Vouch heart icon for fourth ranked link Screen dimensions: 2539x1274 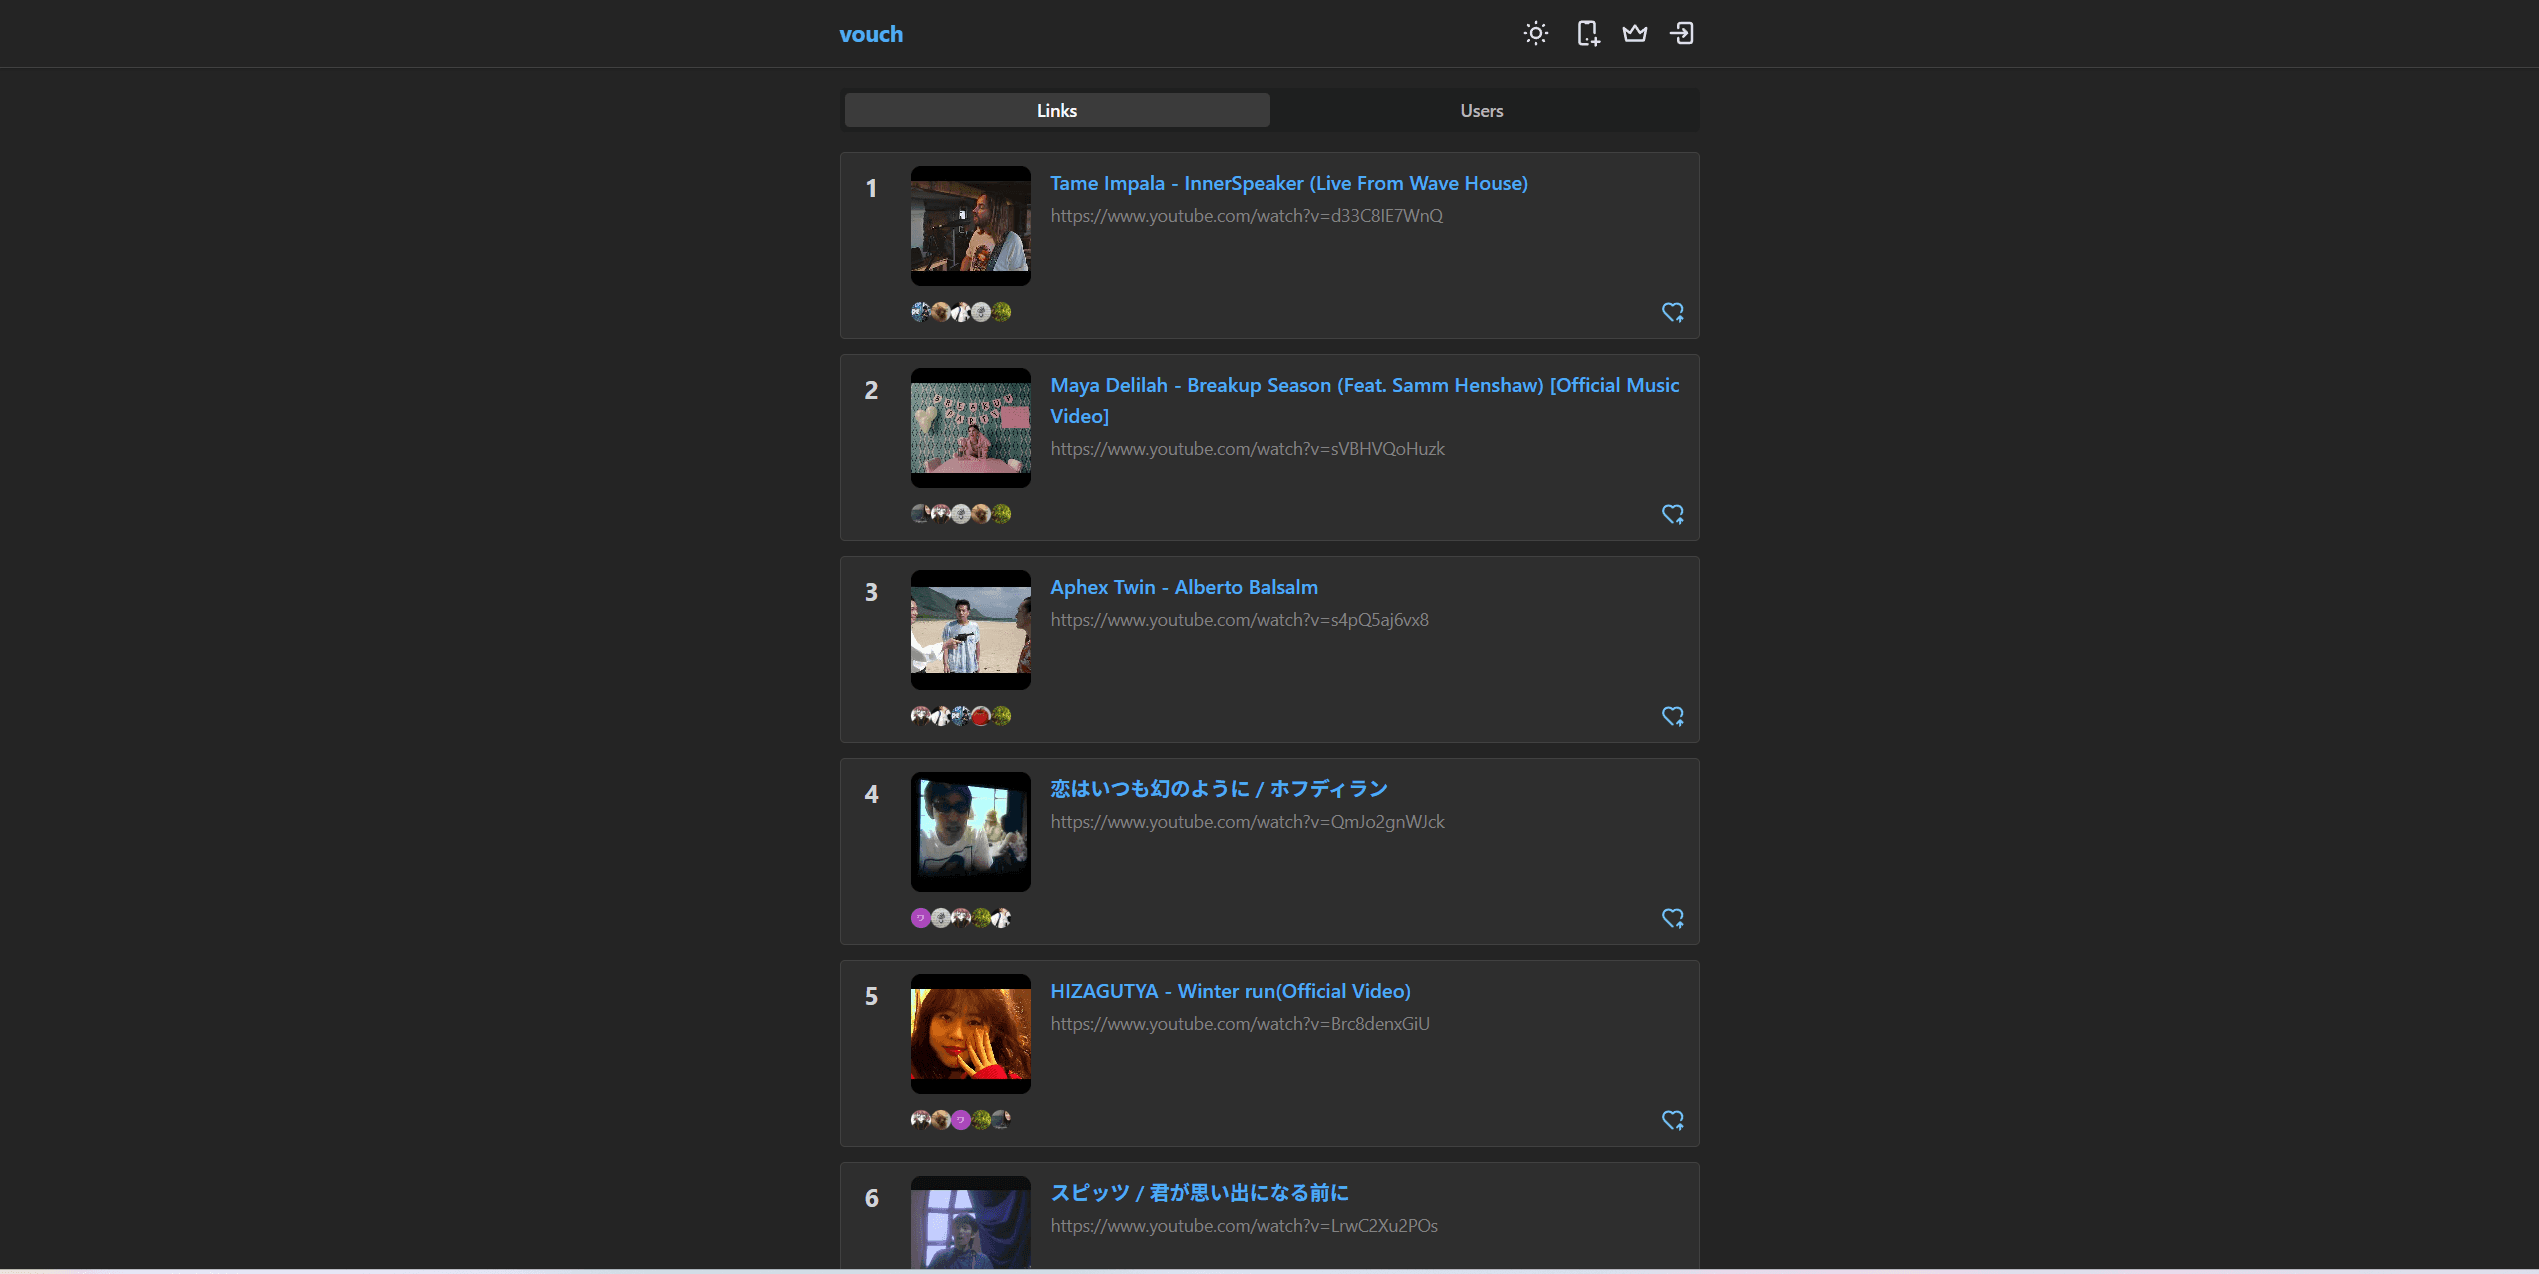[1672, 918]
